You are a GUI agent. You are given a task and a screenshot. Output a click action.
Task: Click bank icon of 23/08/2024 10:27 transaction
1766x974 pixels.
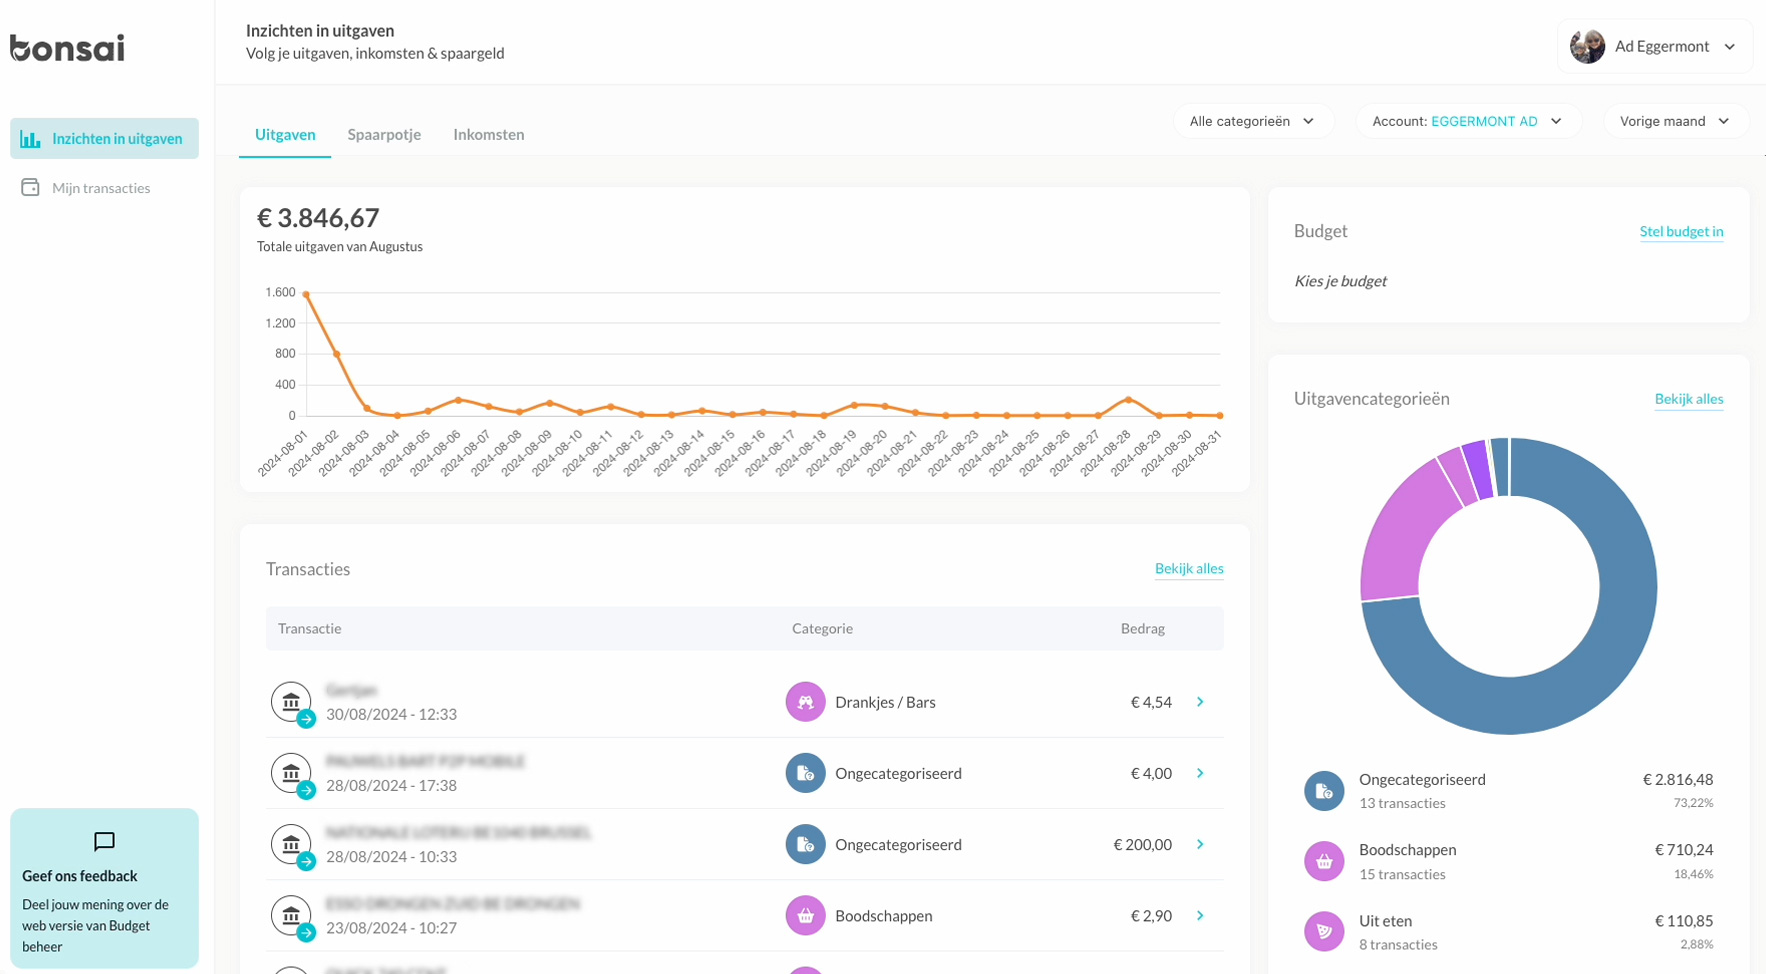point(291,915)
